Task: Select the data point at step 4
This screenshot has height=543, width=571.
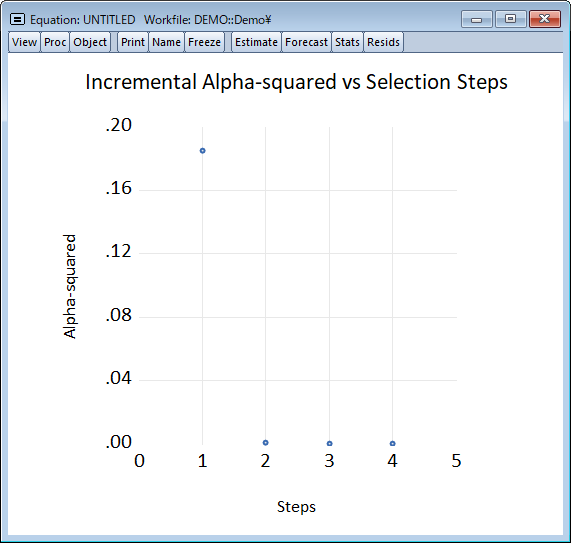Action: [393, 444]
